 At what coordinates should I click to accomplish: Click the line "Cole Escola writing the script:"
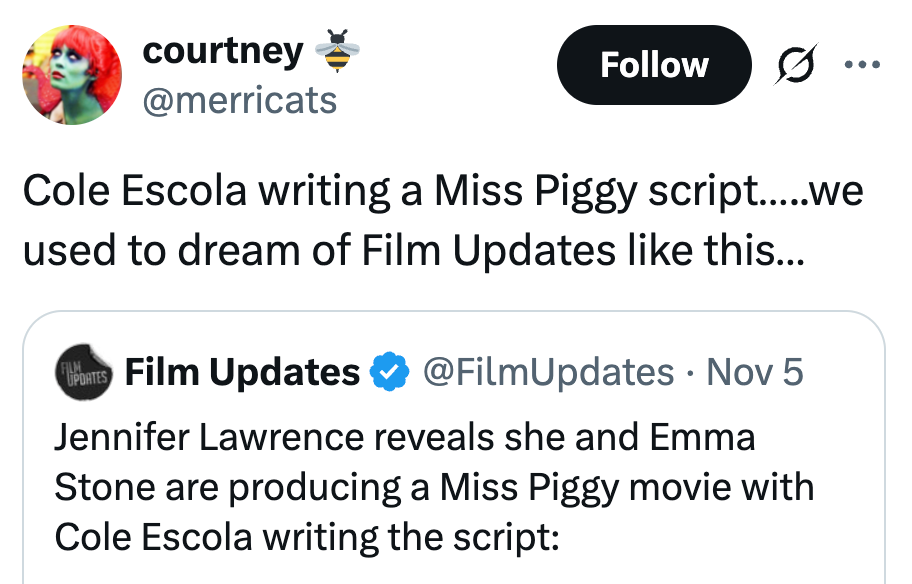[x=305, y=537]
